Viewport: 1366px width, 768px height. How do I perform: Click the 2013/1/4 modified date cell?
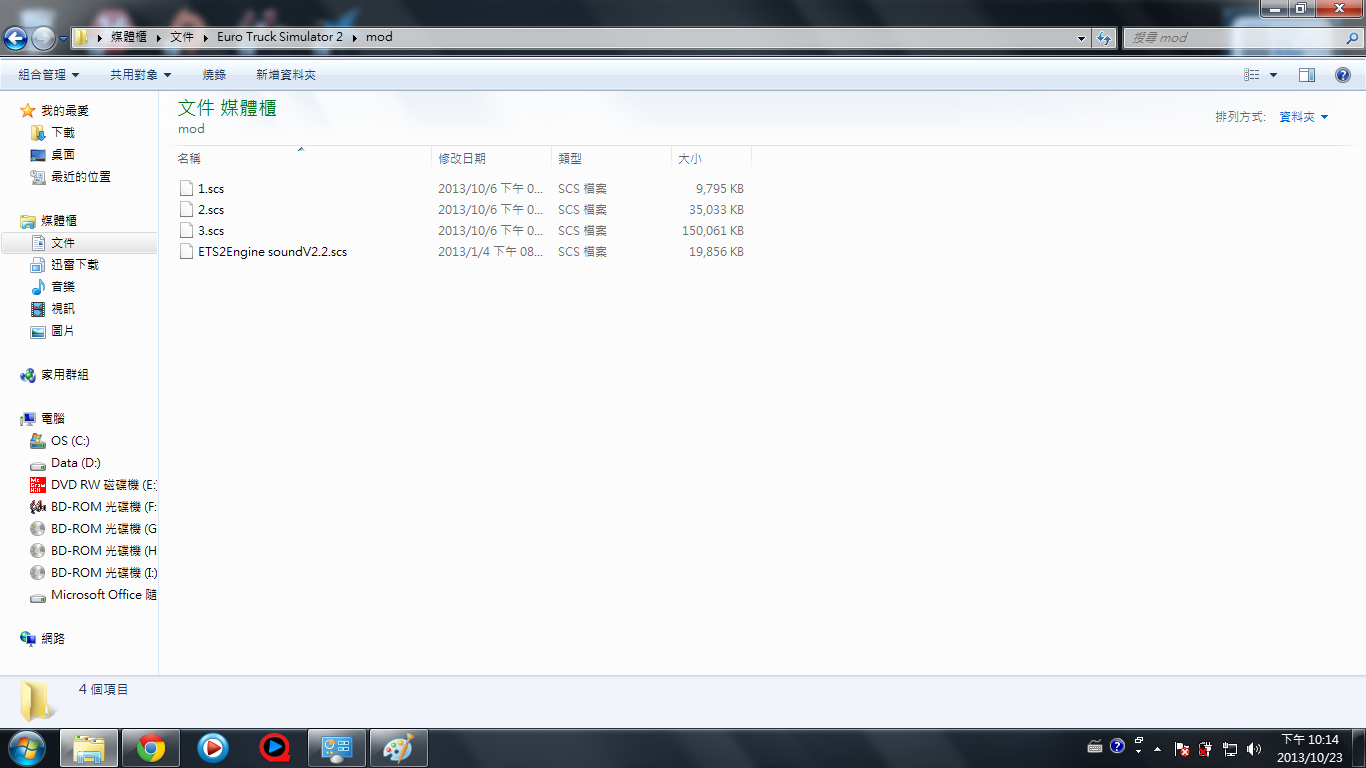pos(491,252)
